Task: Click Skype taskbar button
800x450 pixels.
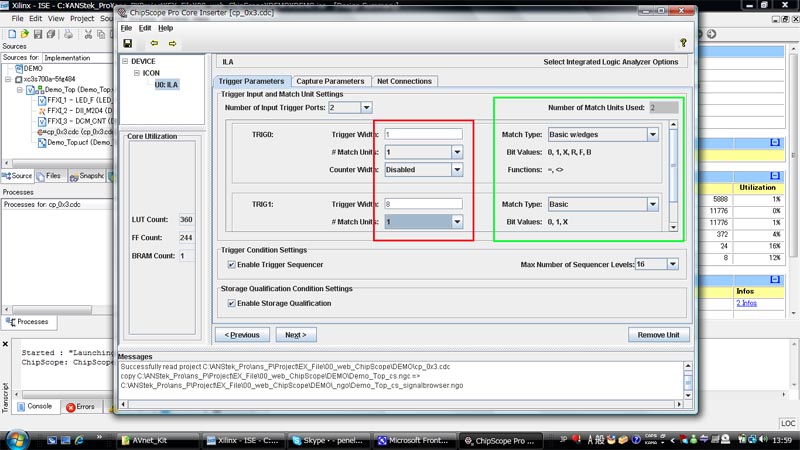Action: coord(328,440)
